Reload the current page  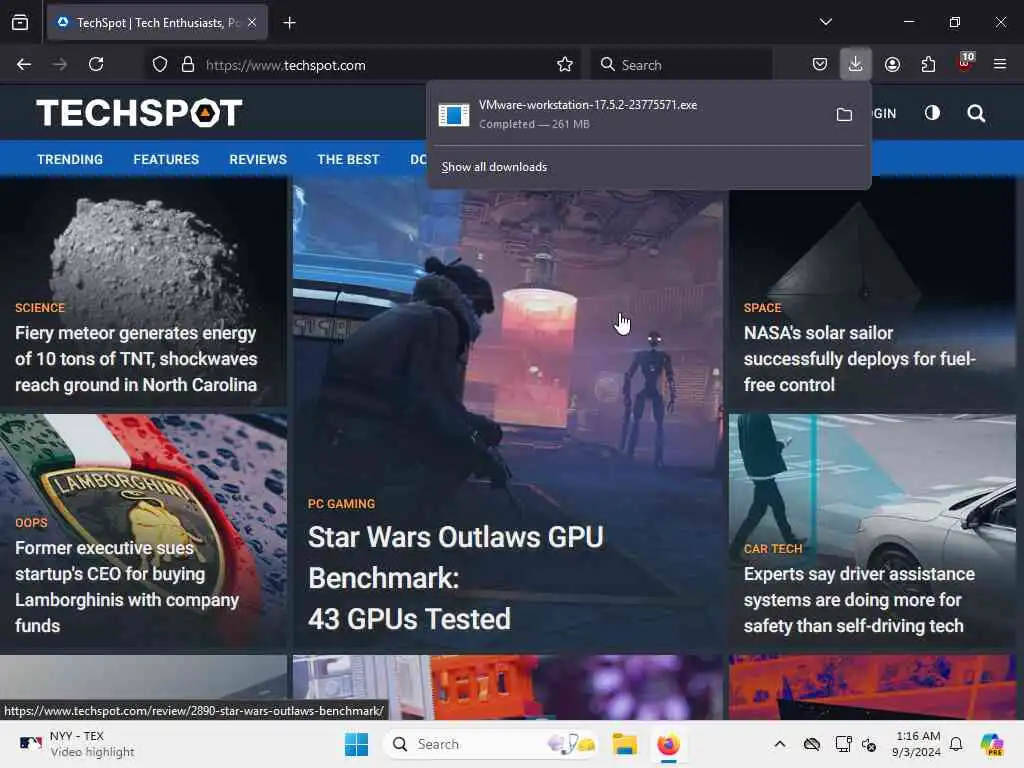pyautogui.click(x=96, y=65)
